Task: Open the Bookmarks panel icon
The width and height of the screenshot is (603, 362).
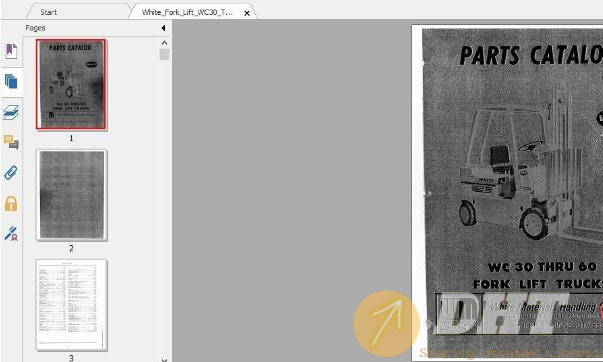Action: coord(11,52)
